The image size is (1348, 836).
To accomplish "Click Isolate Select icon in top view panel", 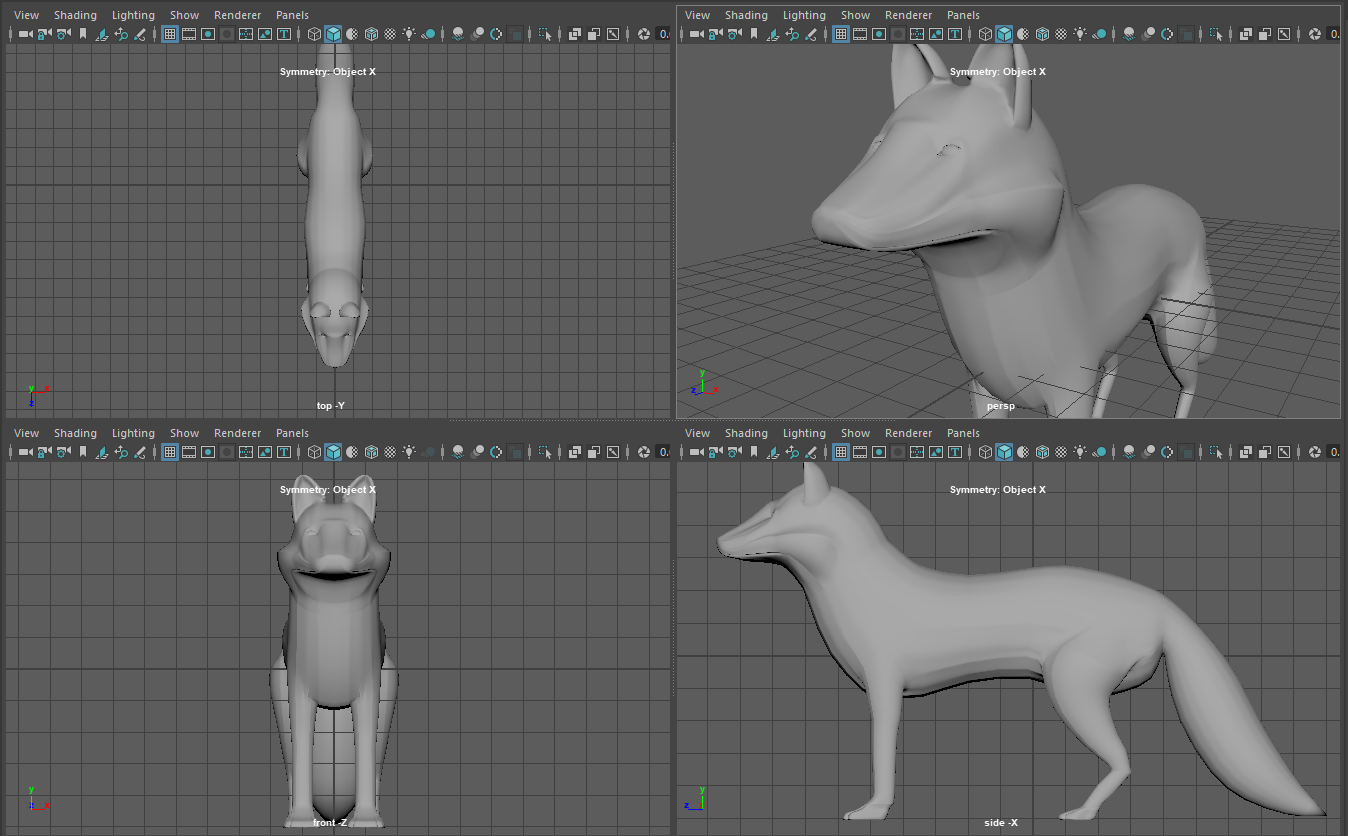I will (x=545, y=34).
